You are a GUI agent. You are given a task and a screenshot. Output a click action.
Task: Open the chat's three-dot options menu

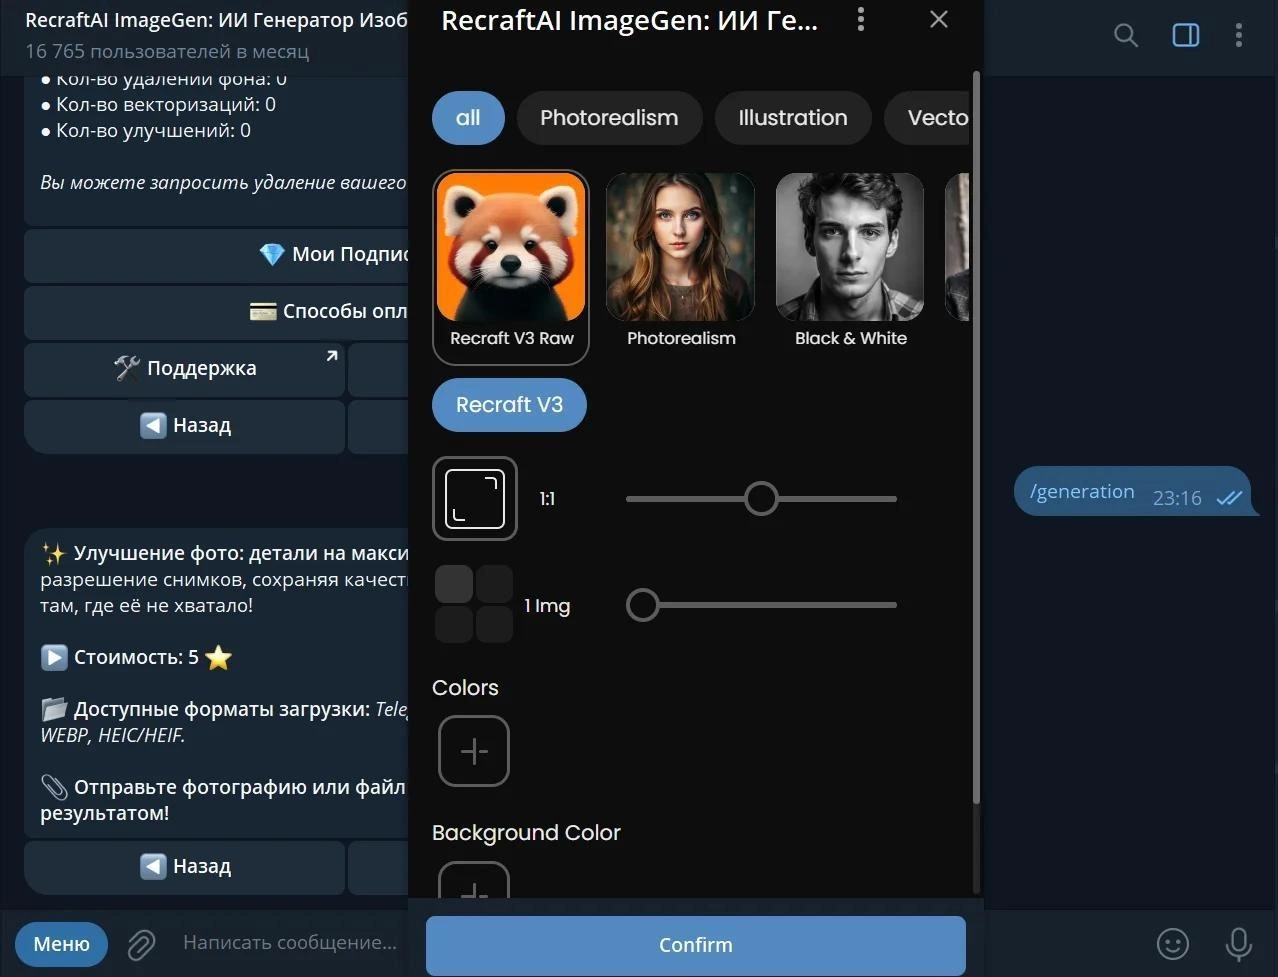(x=1239, y=36)
